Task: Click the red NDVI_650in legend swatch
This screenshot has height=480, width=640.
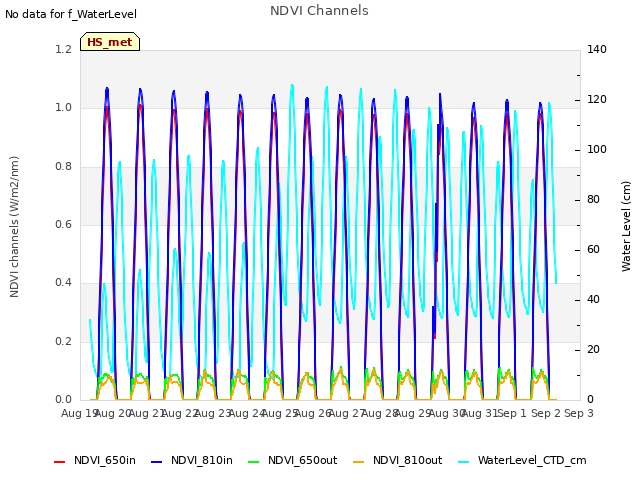Action: point(60,462)
